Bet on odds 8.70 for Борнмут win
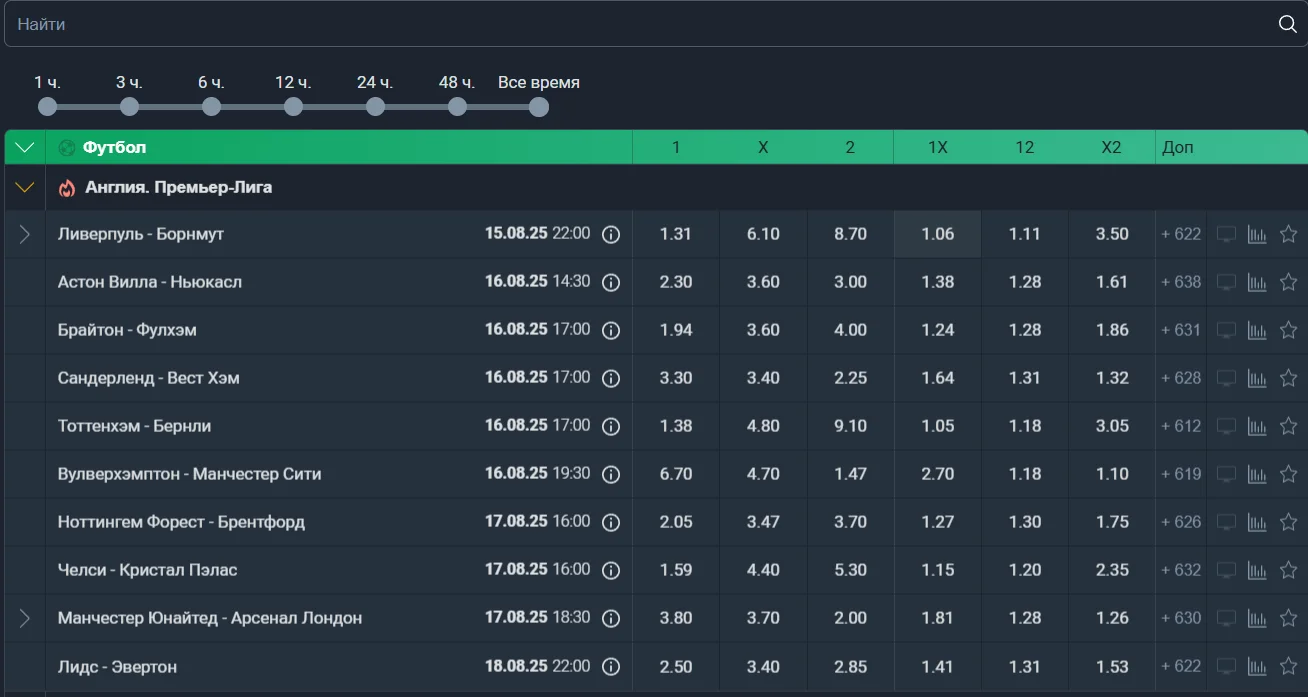The height and width of the screenshot is (697, 1308). click(x=850, y=234)
